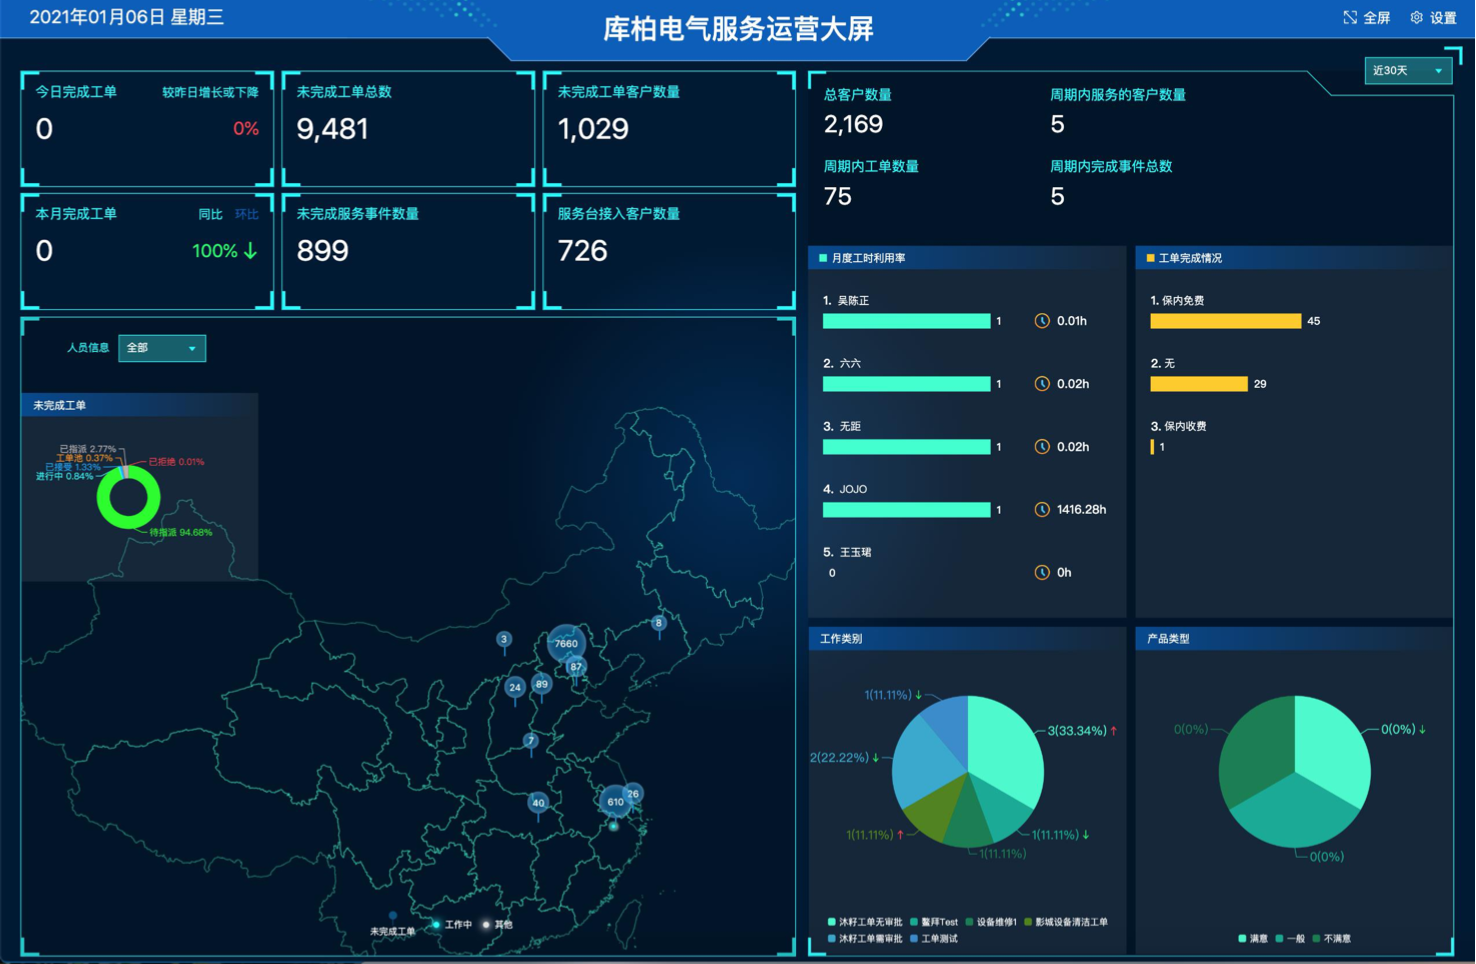Click the map marker labeled 24
Screen dimensions: 1476x964
(515, 687)
